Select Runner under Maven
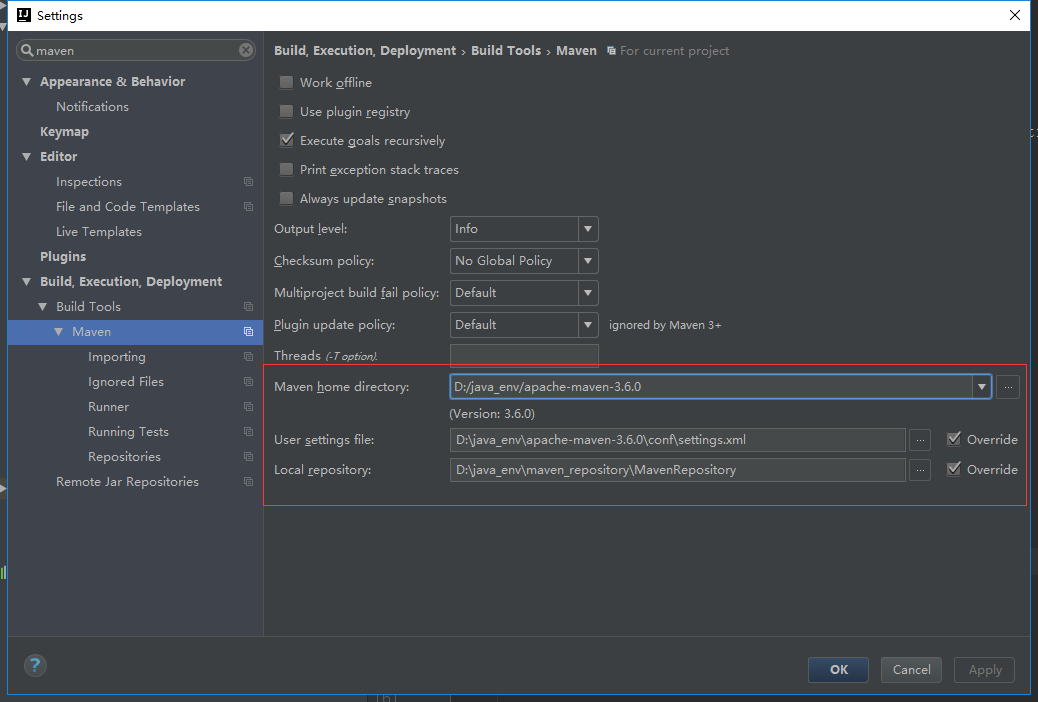This screenshot has height=702, width=1038. click(109, 407)
